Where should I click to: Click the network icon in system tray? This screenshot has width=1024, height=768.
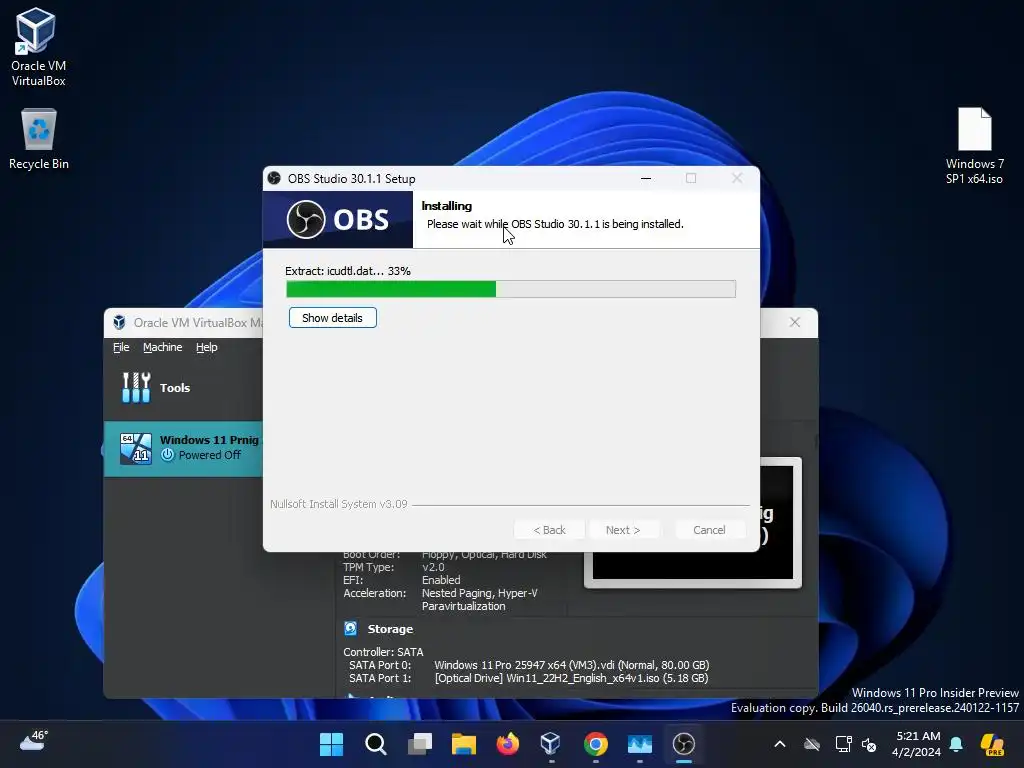click(843, 744)
